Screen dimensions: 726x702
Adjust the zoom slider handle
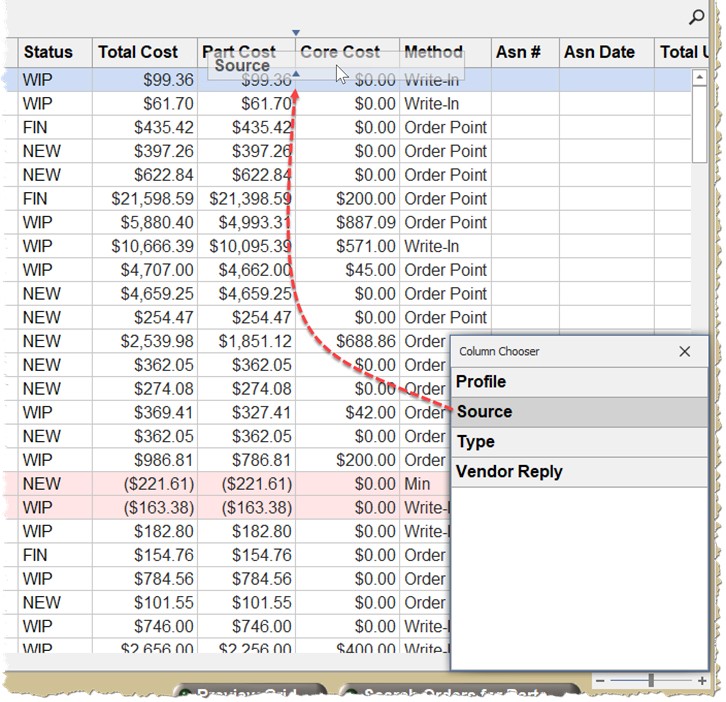(x=651, y=680)
